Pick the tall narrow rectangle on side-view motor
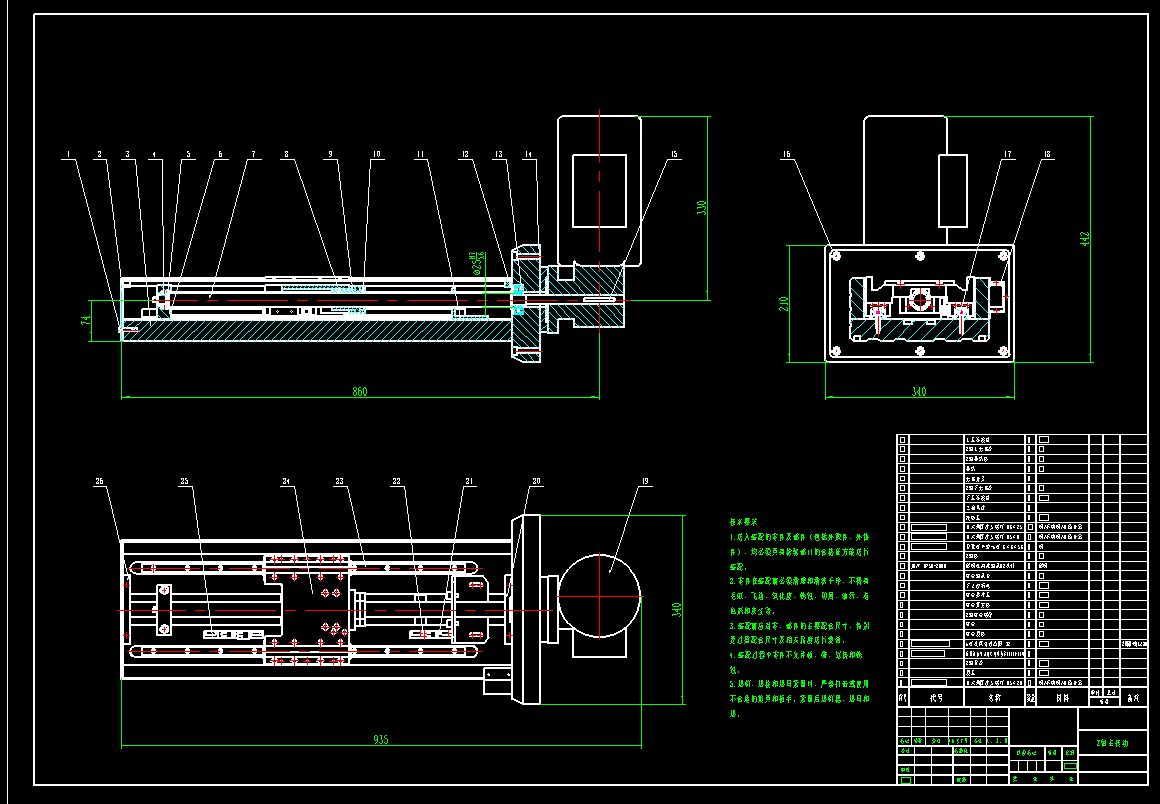This screenshot has width=1160, height=804. (953, 190)
